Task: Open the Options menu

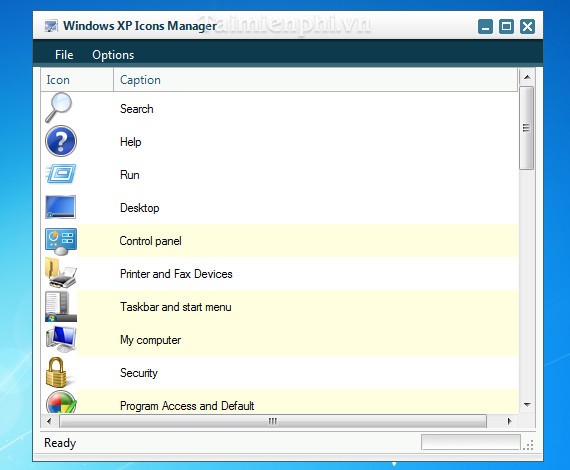Action: point(113,55)
